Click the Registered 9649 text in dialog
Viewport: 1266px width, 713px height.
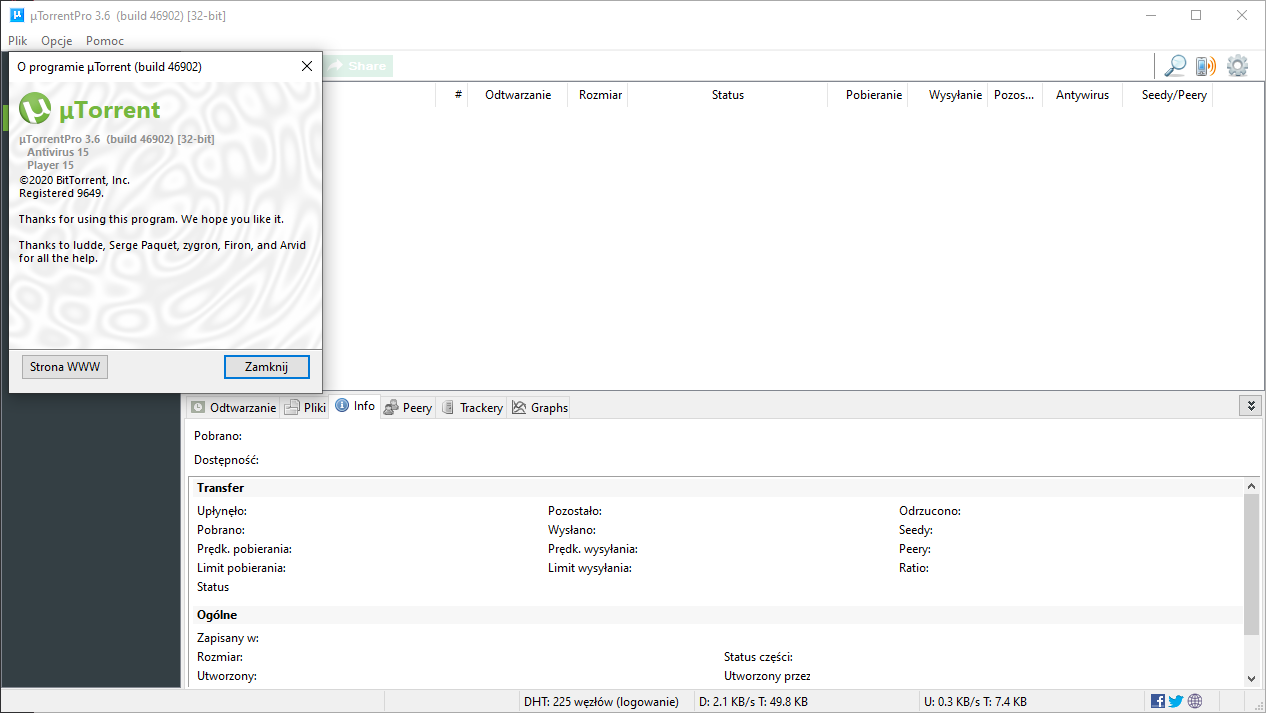tap(62, 193)
